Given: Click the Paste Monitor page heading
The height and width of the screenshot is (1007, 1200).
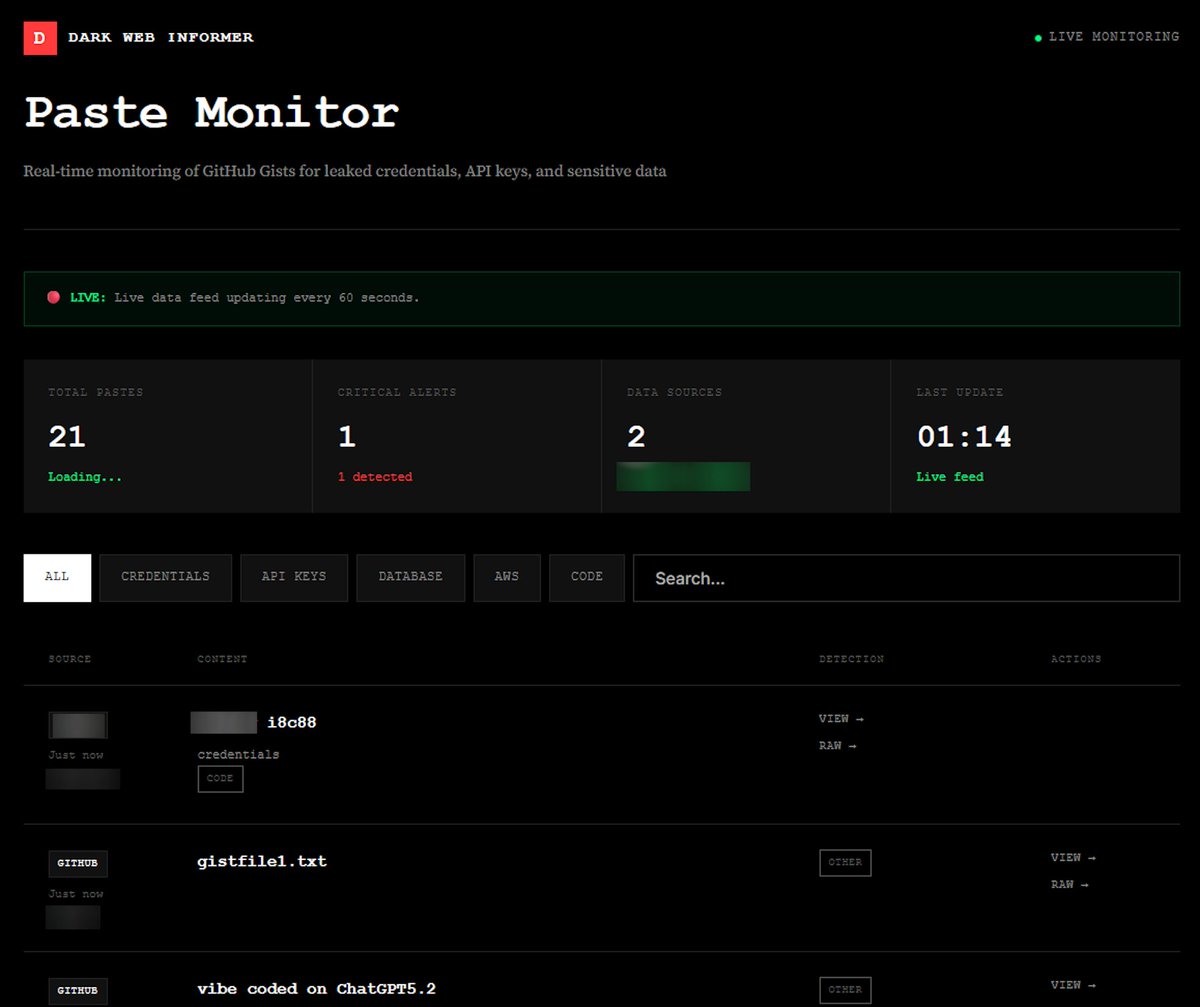Looking at the screenshot, I should [x=211, y=112].
